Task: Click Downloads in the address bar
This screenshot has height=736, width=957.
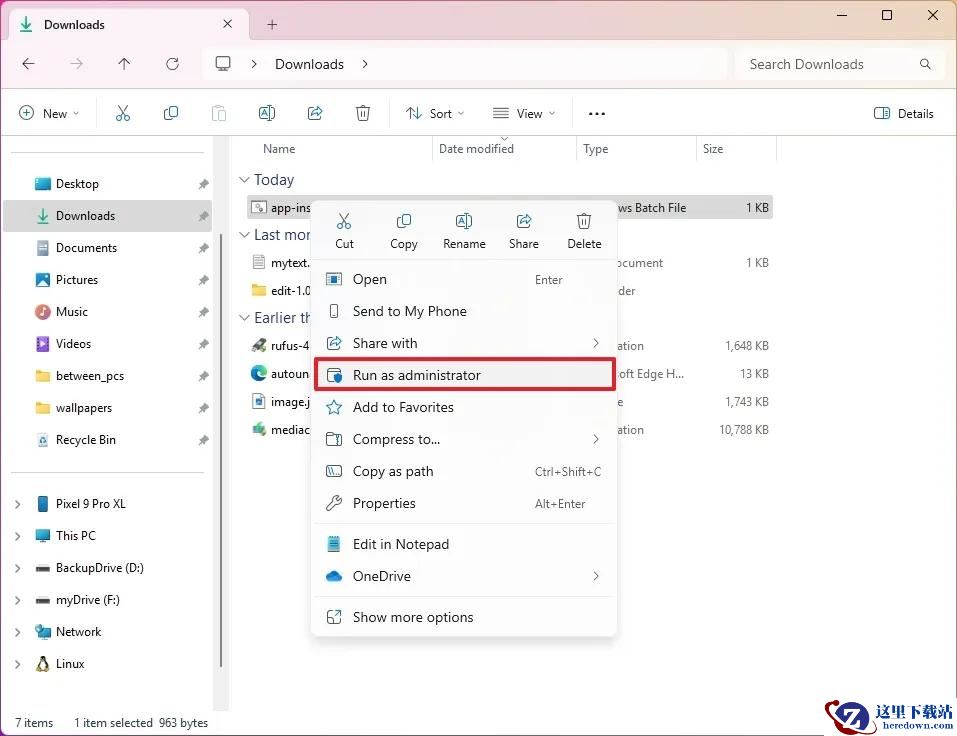Action: pyautogui.click(x=309, y=64)
